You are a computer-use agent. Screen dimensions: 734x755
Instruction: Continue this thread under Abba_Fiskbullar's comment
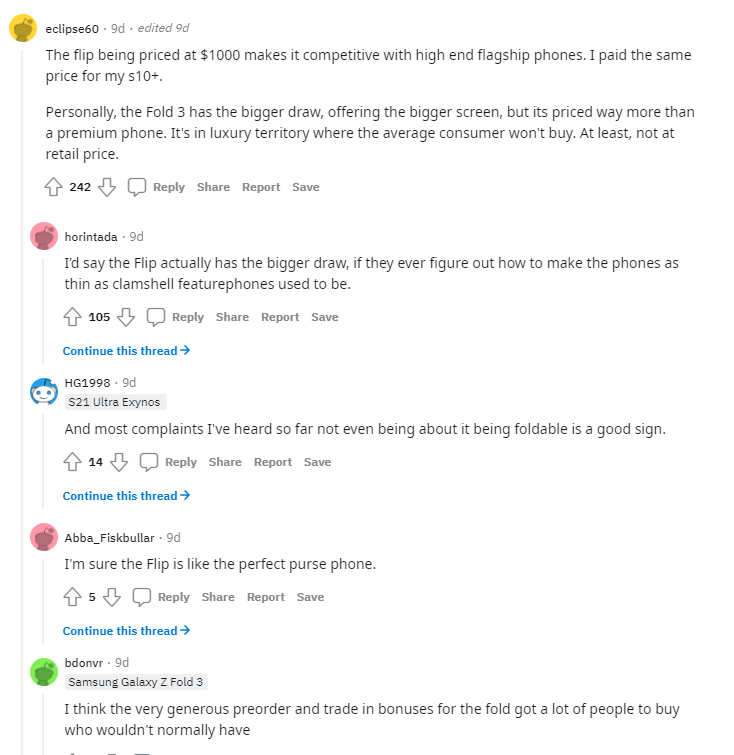[x=126, y=631]
